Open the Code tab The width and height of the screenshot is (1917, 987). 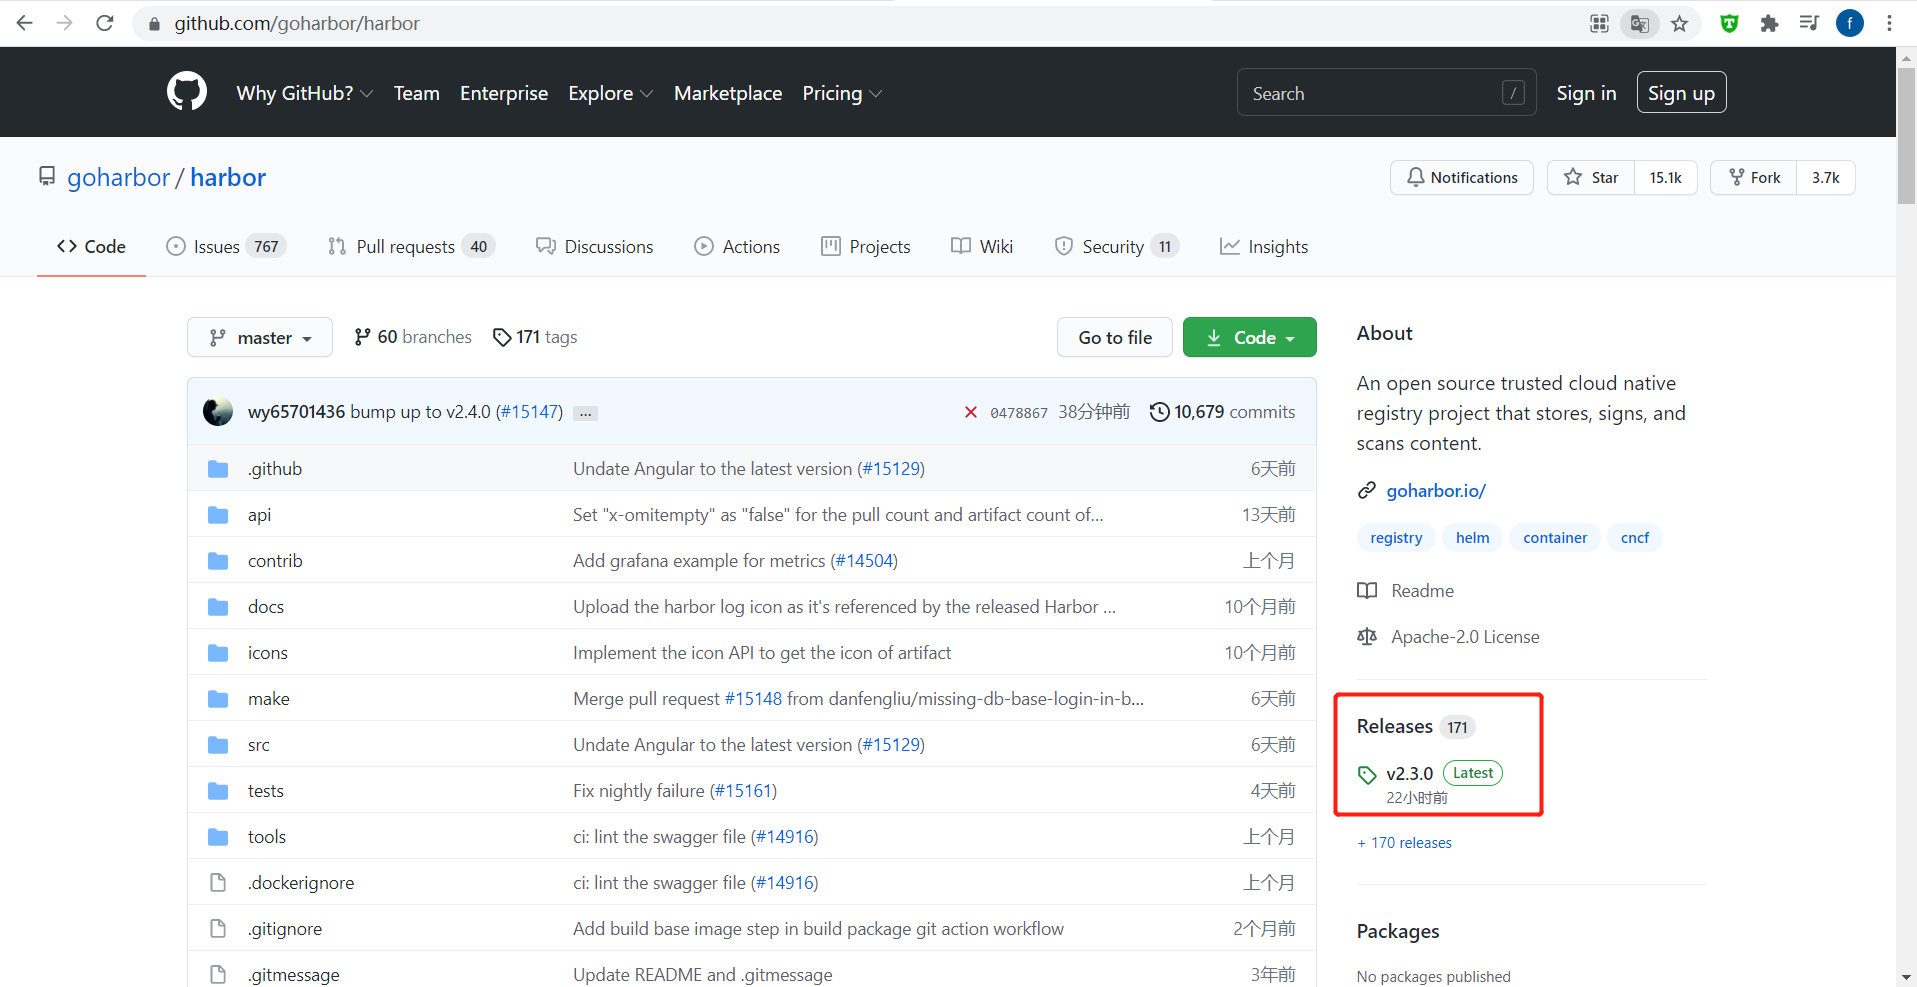pyautogui.click(x=91, y=246)
